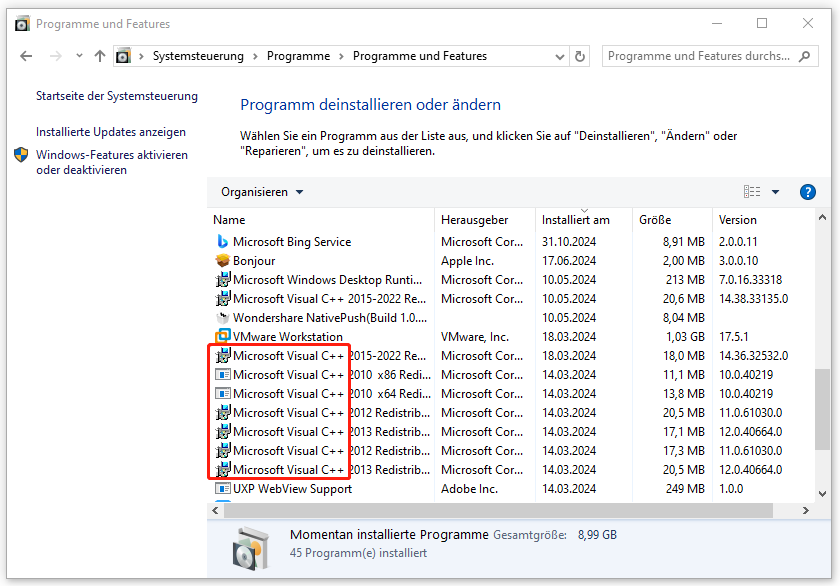Open help via the question mark icon
The image size is (840, 586).
[808, 191]
